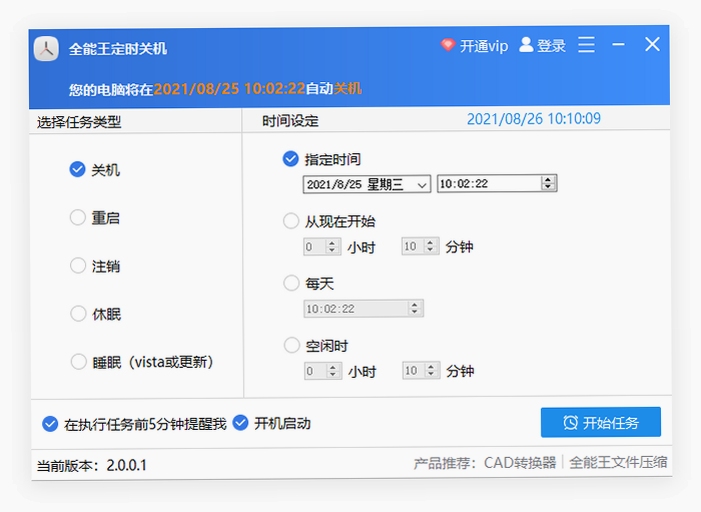
Task: Toggle the 开机启动 checkbox
Action: (x=241, y=423)
